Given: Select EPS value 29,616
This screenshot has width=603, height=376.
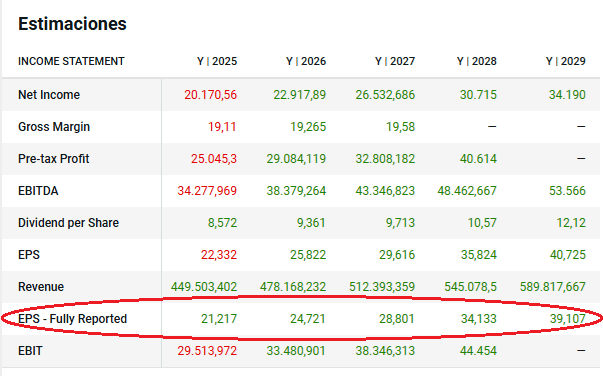Looking at the screenshot, I should coord(397,255).
